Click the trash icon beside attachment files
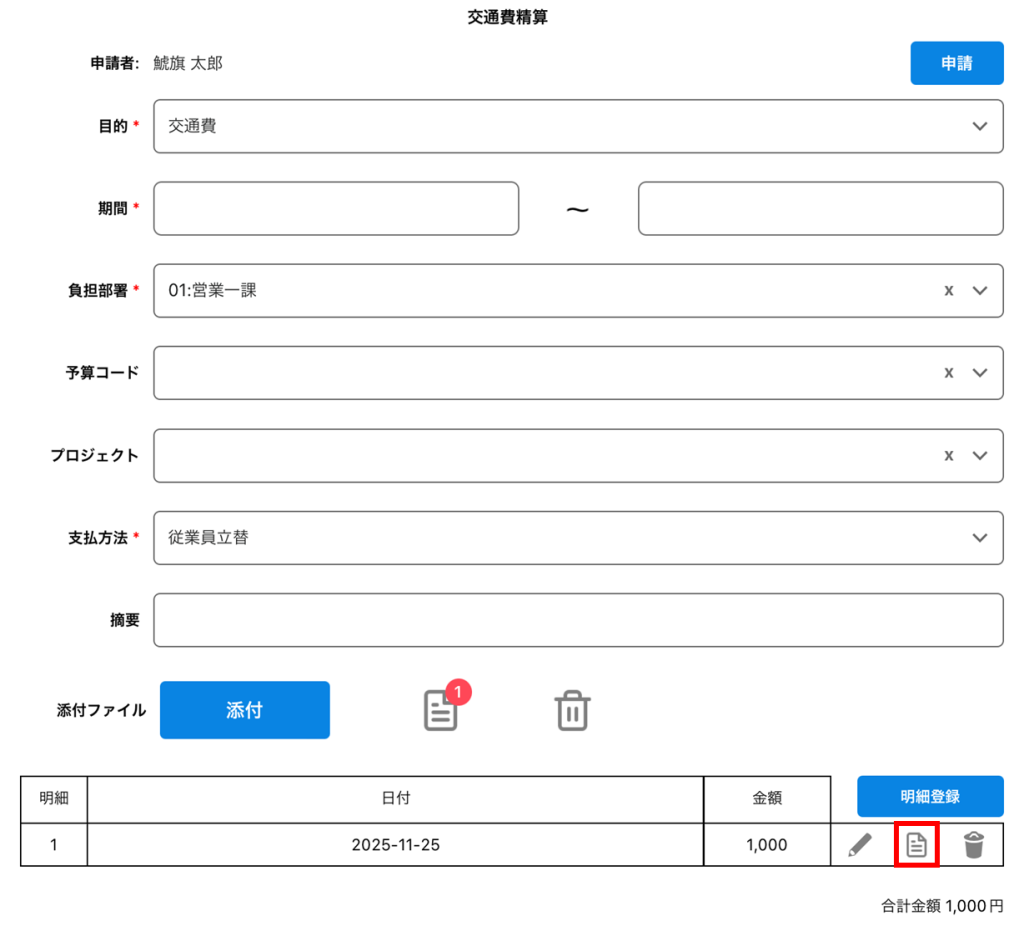This screenshot has width=1024, height=931. click(x=572, y=710)
